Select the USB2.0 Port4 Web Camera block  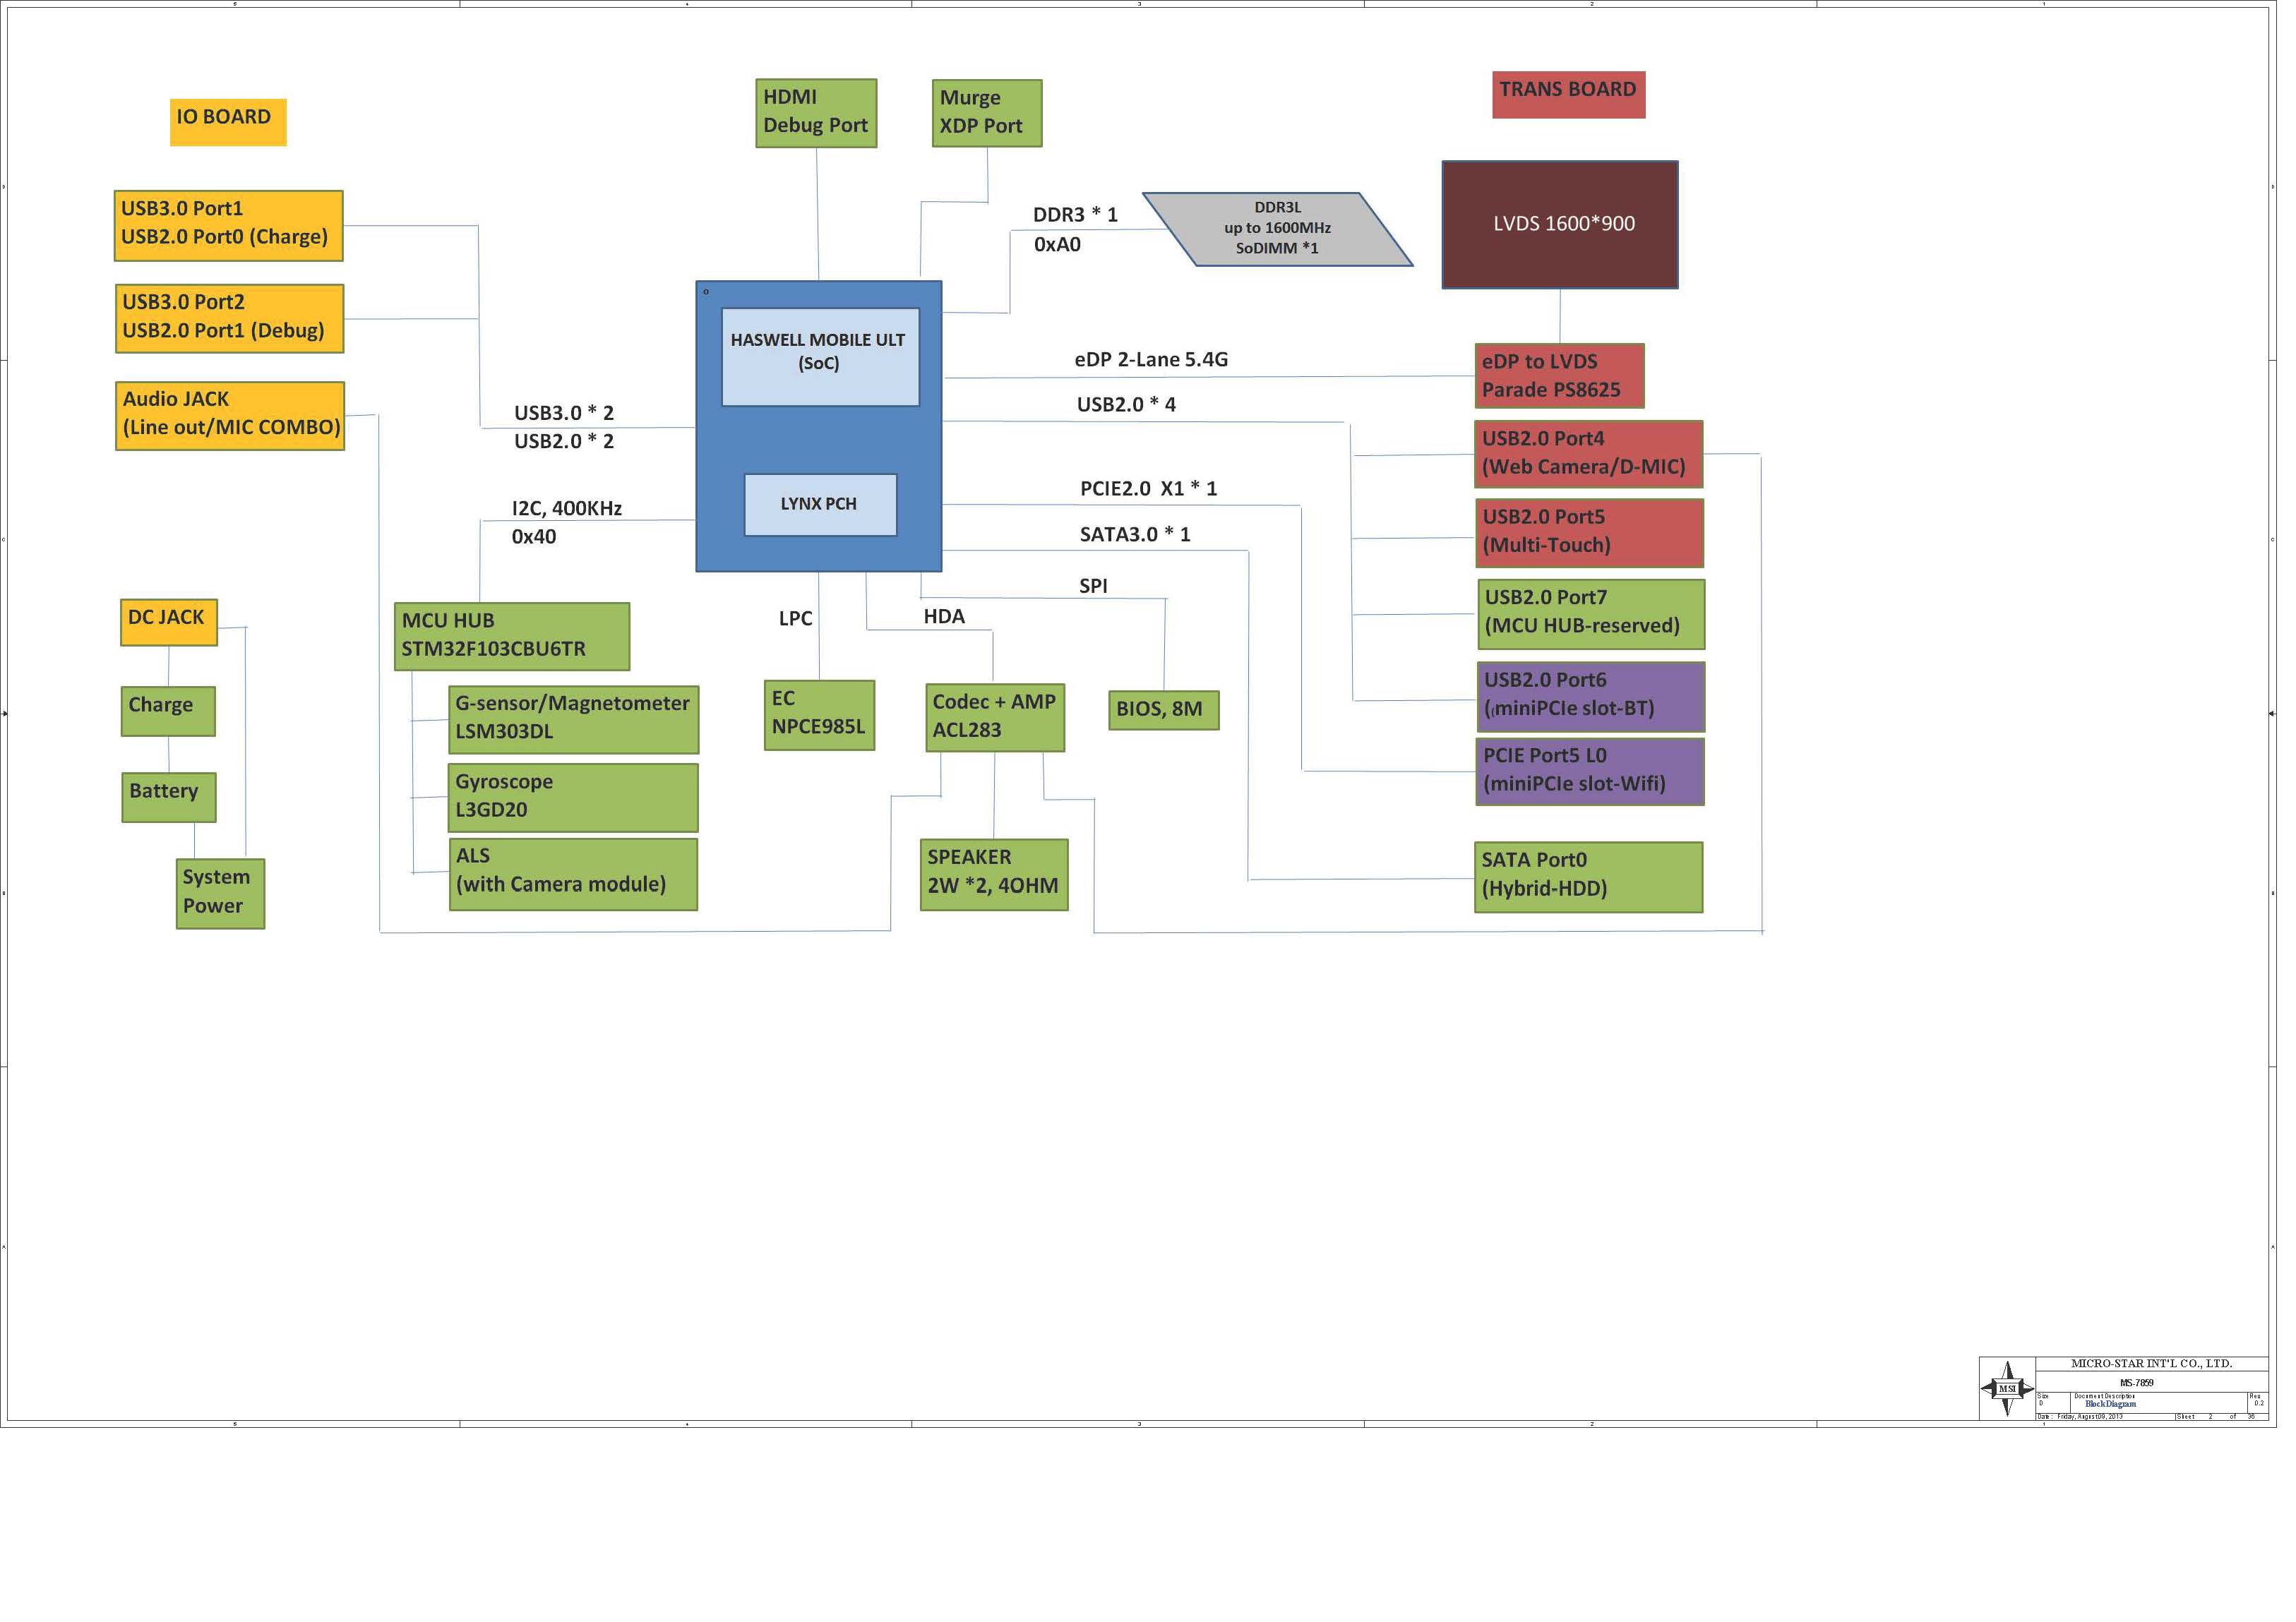[1588, 454]
